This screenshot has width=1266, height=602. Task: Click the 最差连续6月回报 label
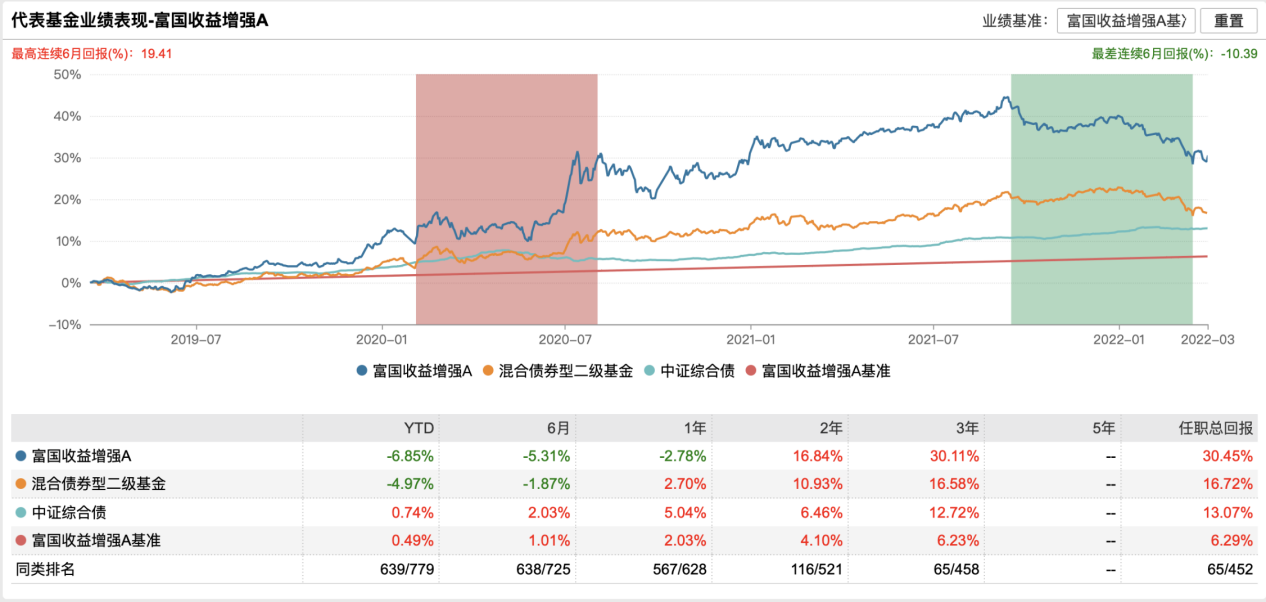[1150, 54]
